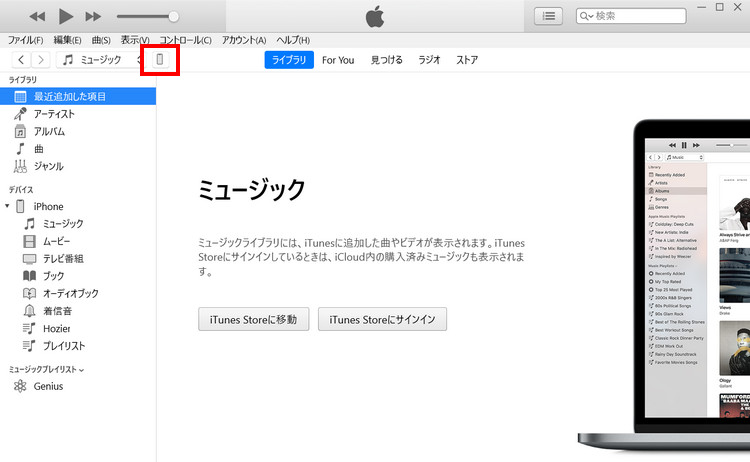Select the テレビ番組 label under iPhone

pyautogui.click(x=63, y=259)
